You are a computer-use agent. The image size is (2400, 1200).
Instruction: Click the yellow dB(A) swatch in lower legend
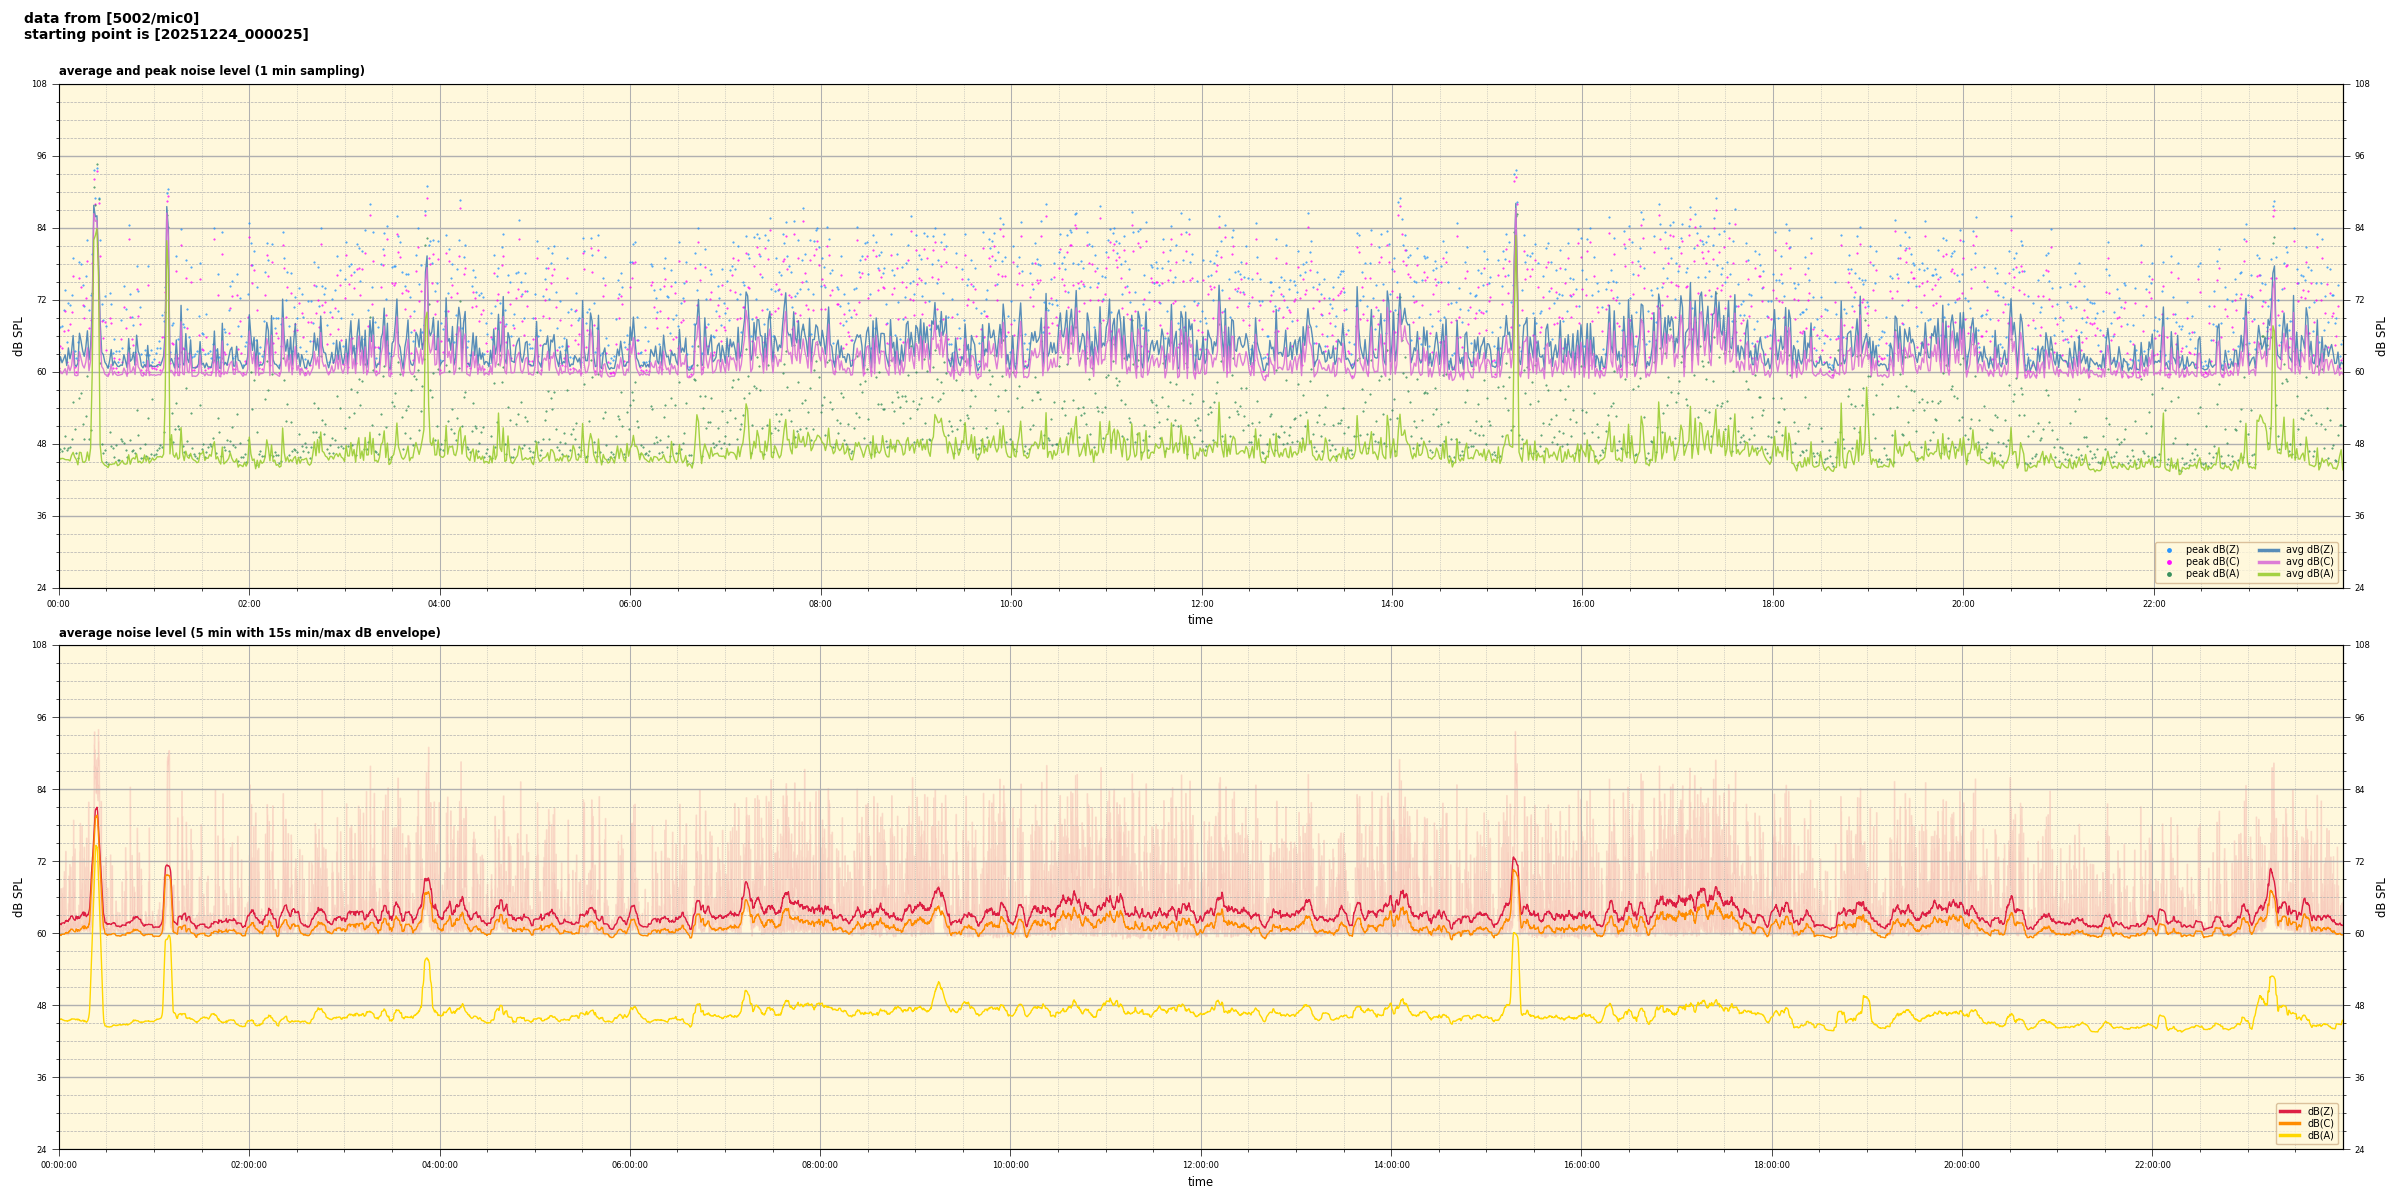[2289, 1135]
